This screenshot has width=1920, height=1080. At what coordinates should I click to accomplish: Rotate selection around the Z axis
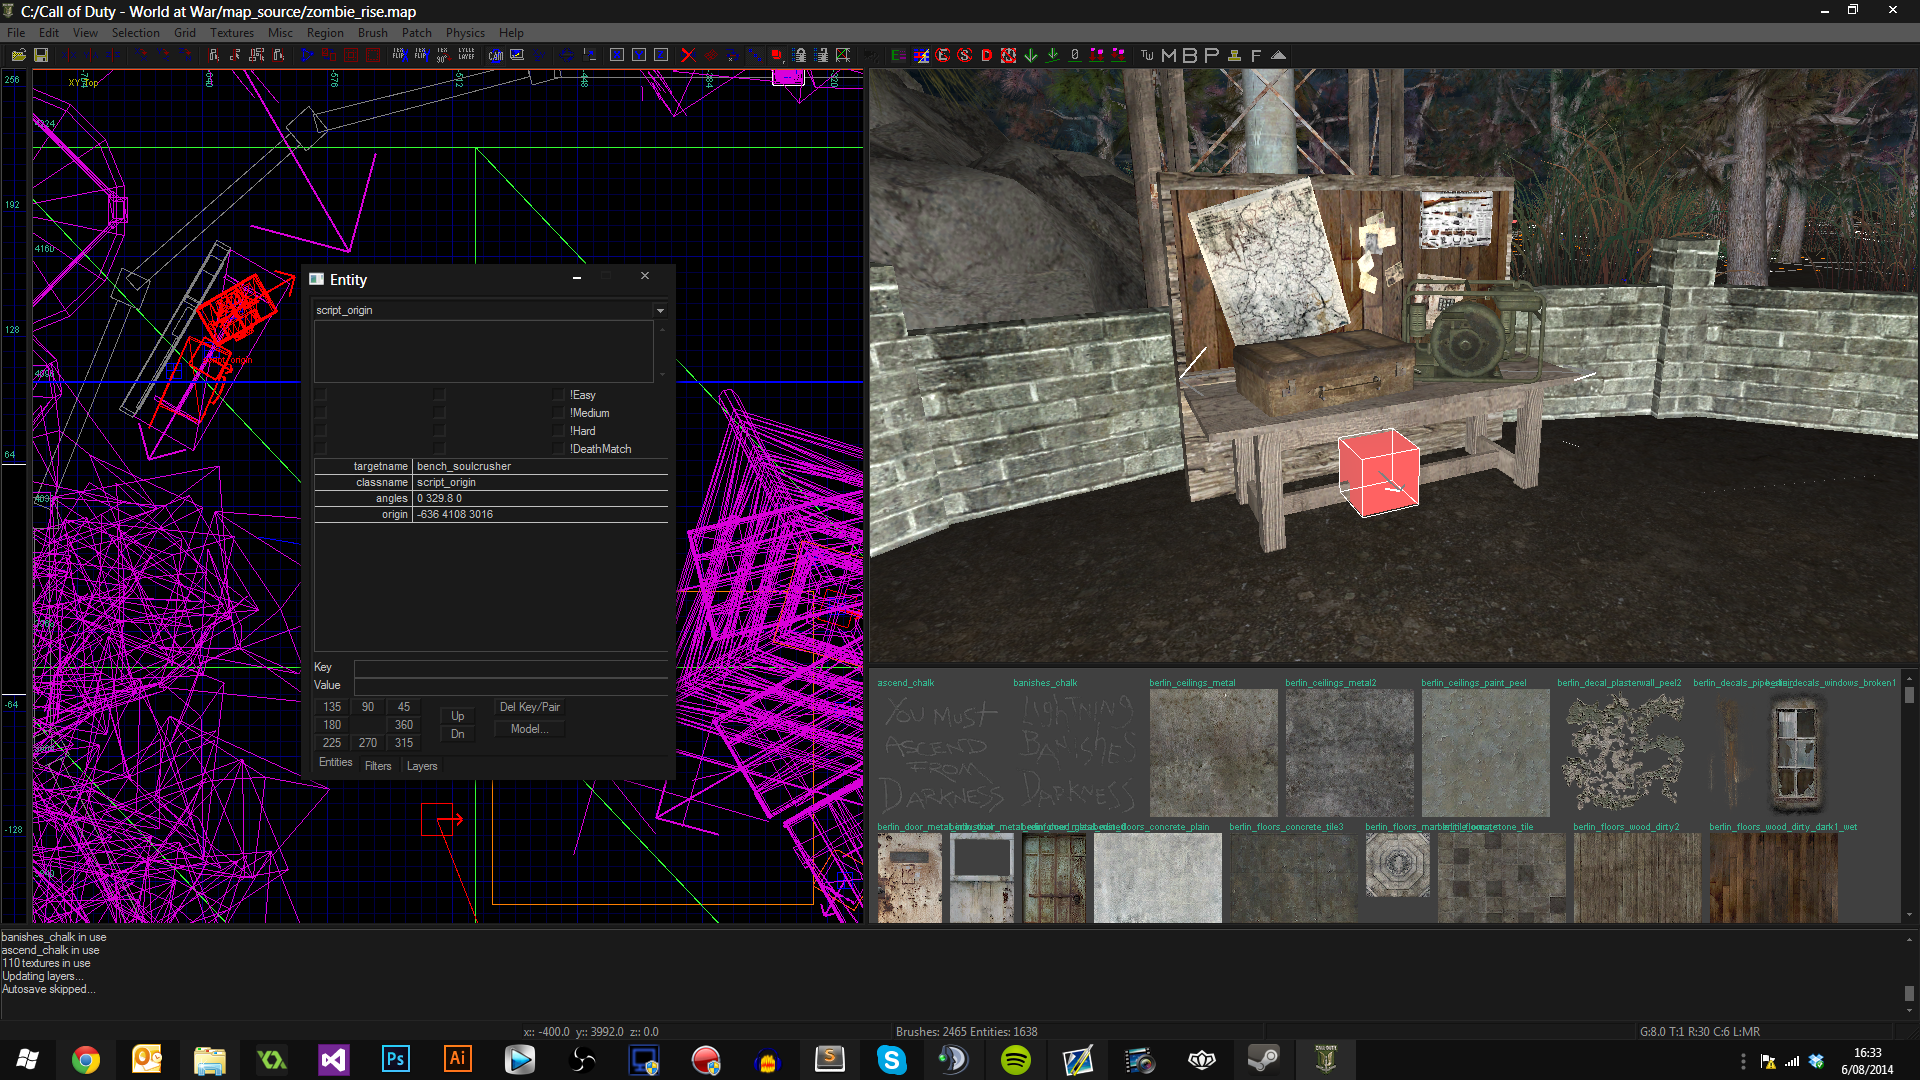(x=185, y=55)
